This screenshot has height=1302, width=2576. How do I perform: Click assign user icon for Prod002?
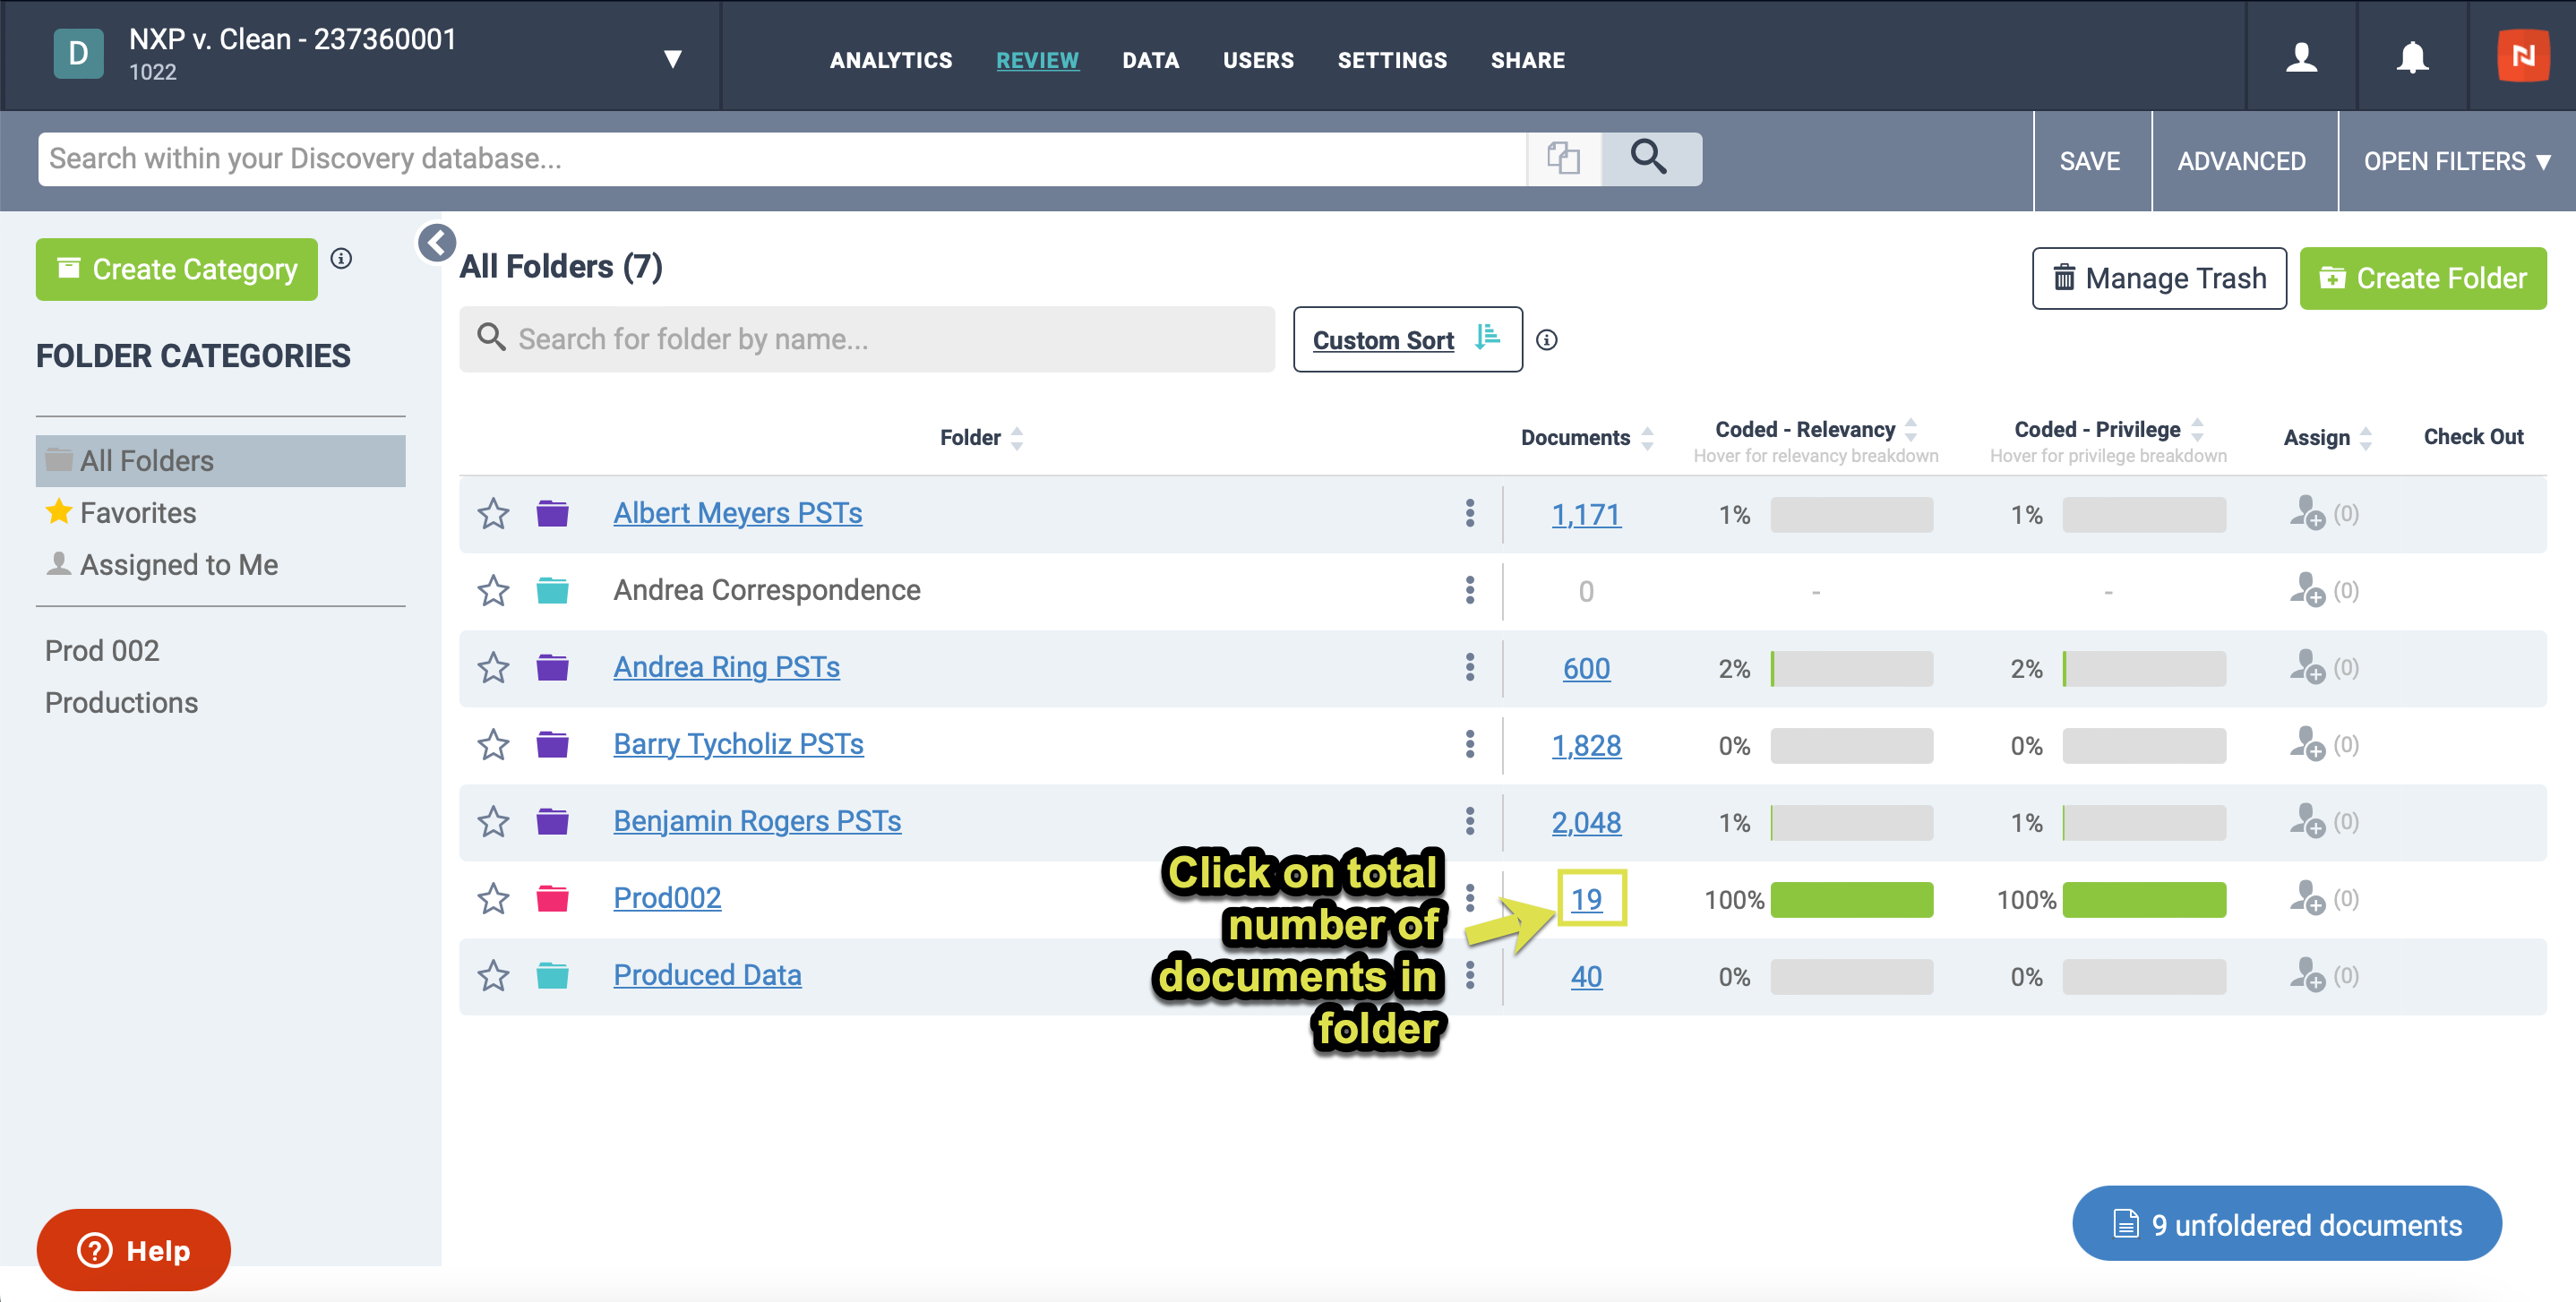tap(2307, 898)
